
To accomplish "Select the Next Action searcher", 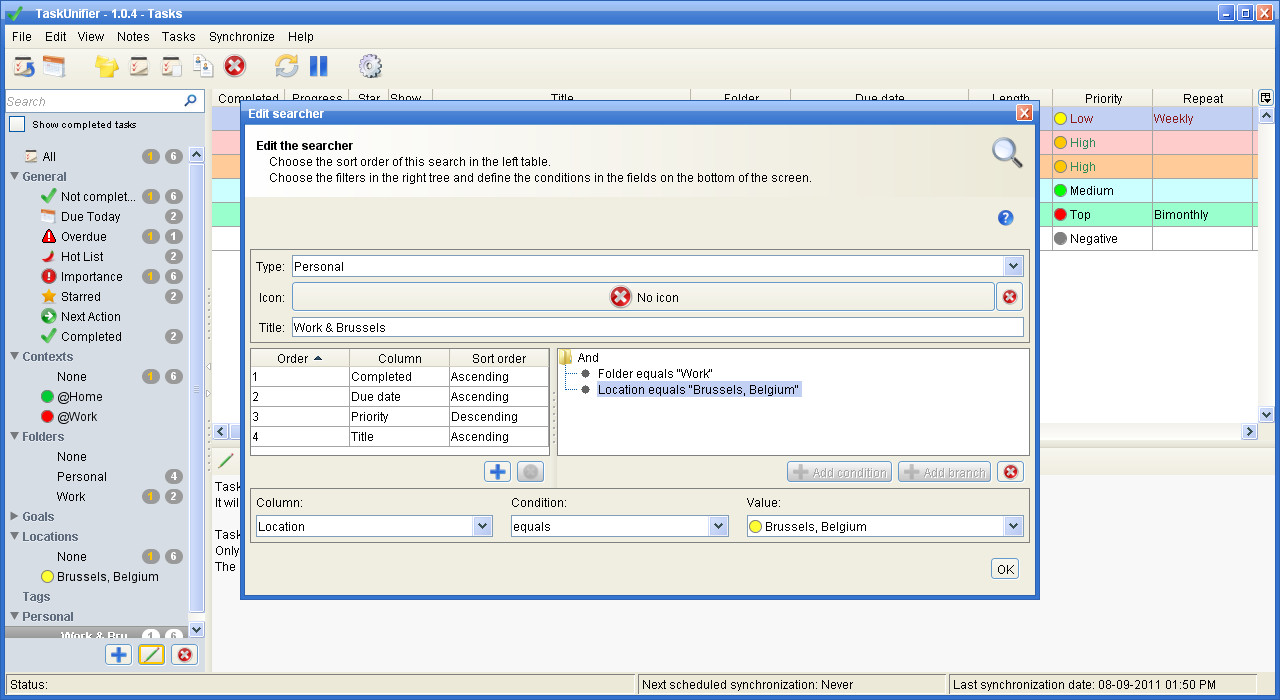I will (x=90, y=317).
